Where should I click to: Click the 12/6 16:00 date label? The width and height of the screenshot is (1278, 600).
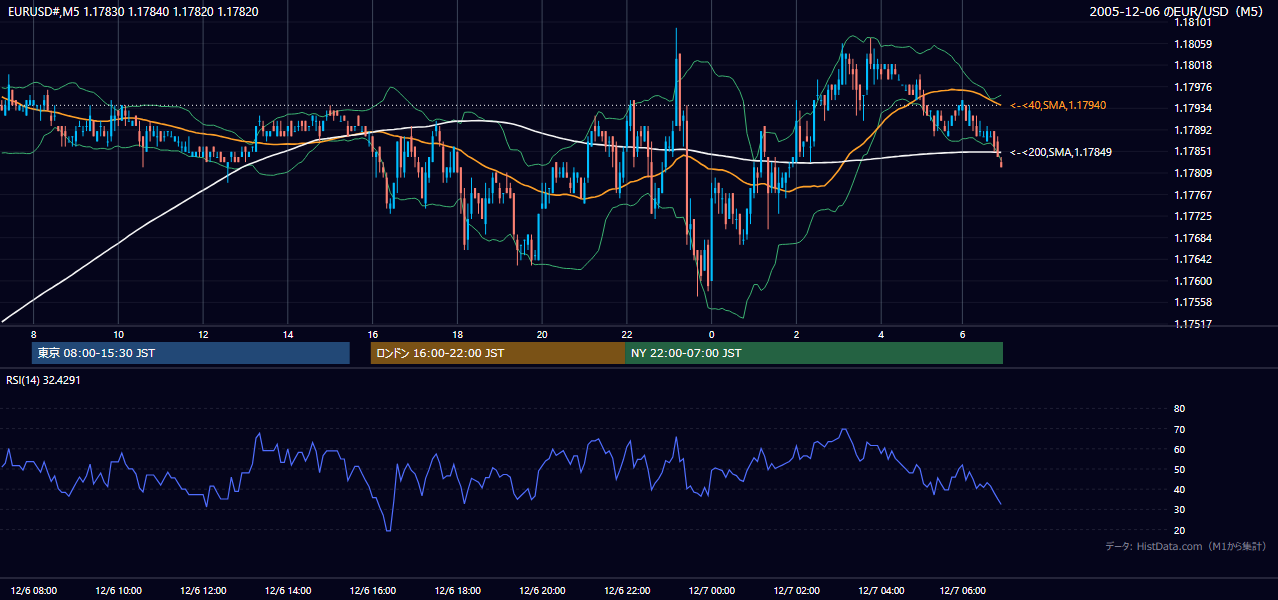point(373,591)
